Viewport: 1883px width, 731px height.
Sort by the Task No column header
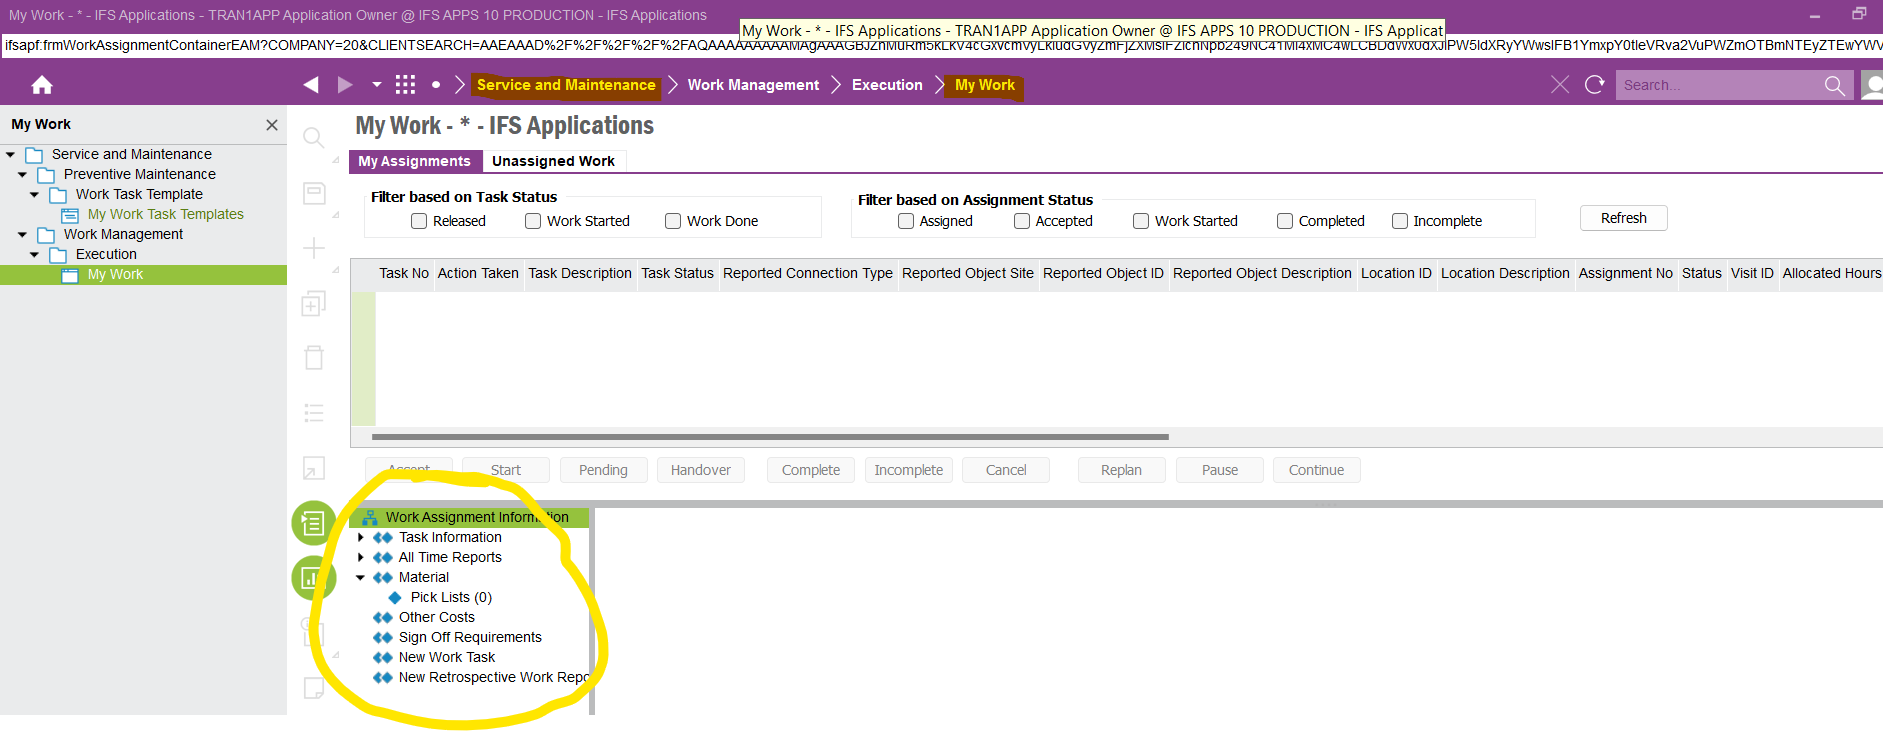click(x=403, y=273)
